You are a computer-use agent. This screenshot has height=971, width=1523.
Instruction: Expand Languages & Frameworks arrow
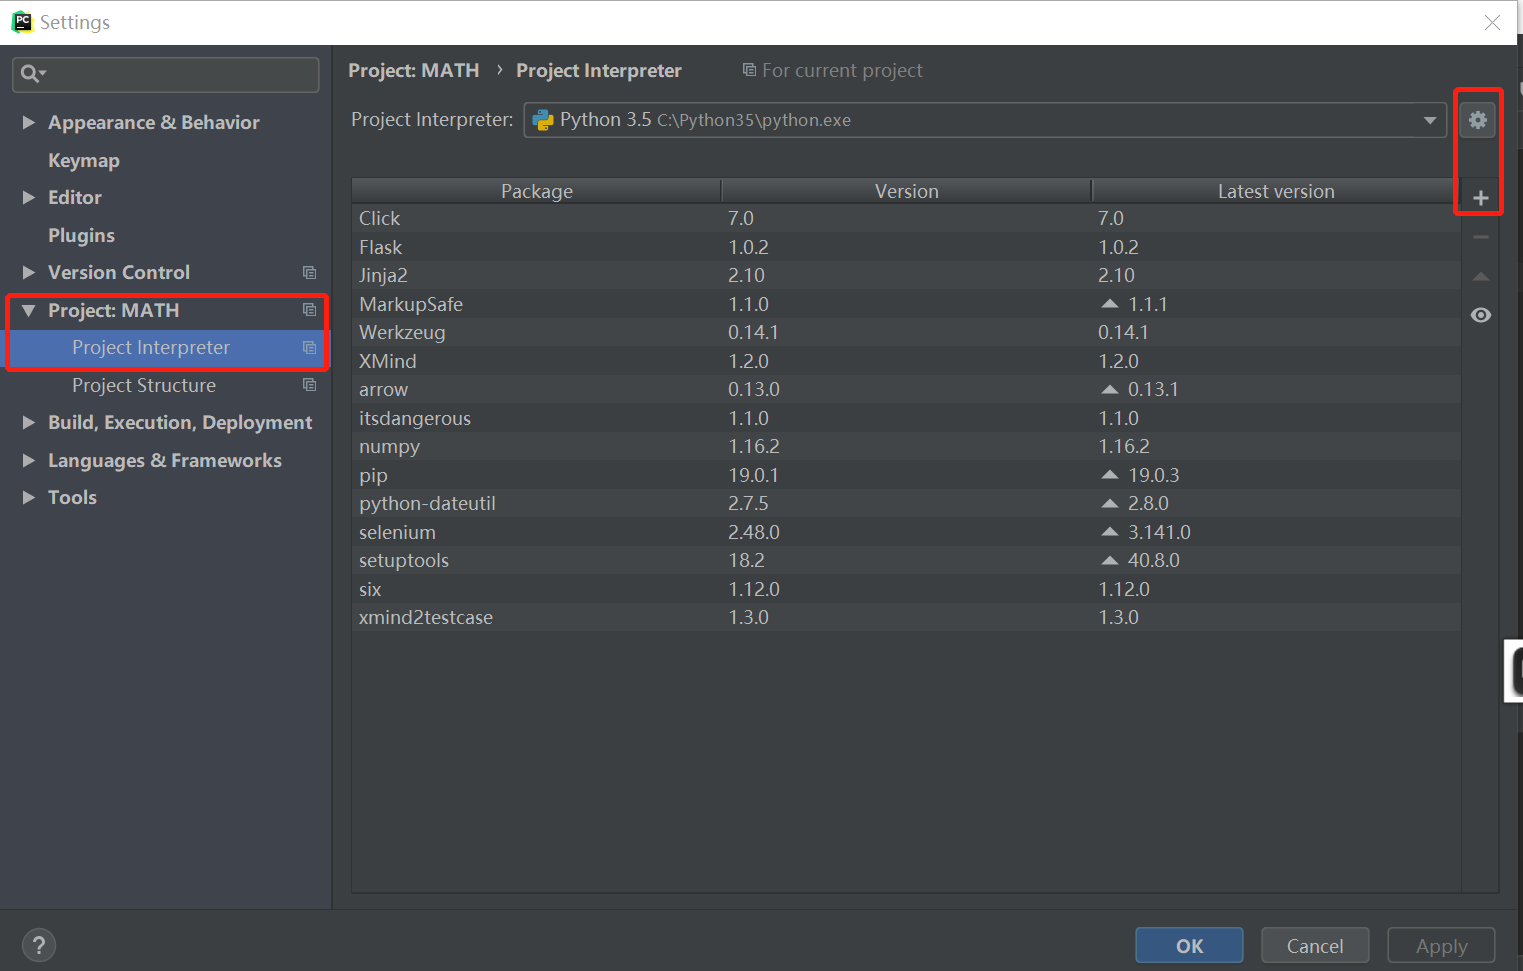pyautogui.click(x=29, y=460)
